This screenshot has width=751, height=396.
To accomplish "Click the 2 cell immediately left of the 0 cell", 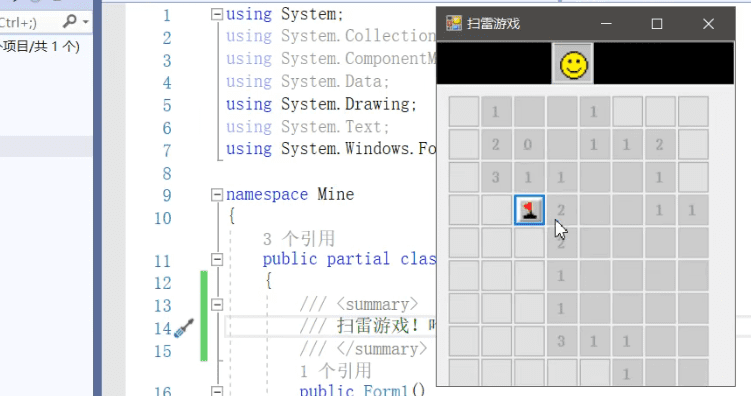I will click(x=496, y=144).
